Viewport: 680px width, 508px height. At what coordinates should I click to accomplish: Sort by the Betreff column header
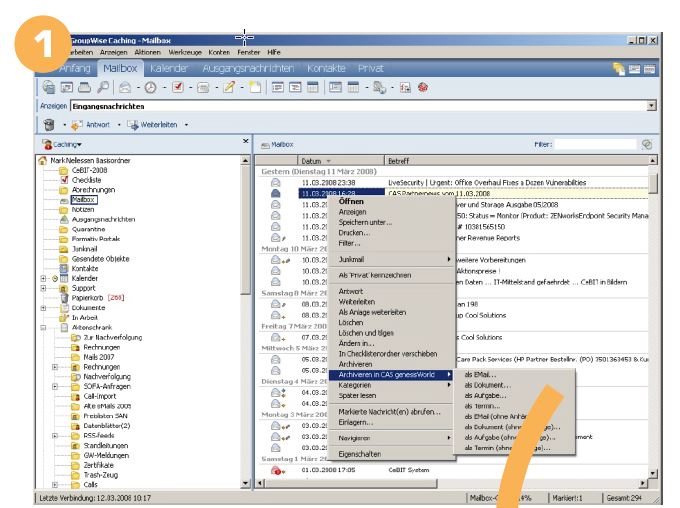pyautogui.click(x=516, y=161)
